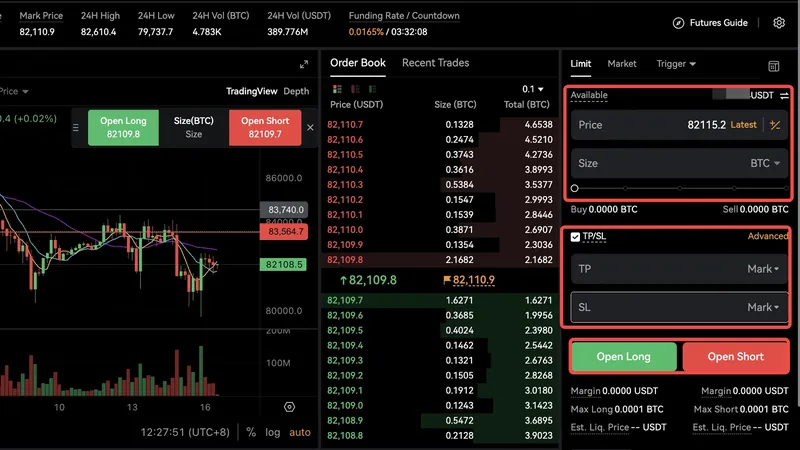Viewport: 800px width, 450px height.
Task: Switch chart to TradingView
Action: click(x=252, y=91)
